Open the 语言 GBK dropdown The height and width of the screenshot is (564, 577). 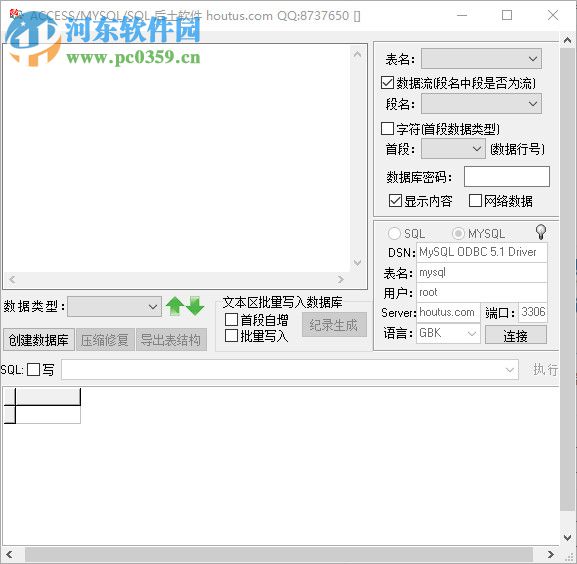tap(448, 333)
